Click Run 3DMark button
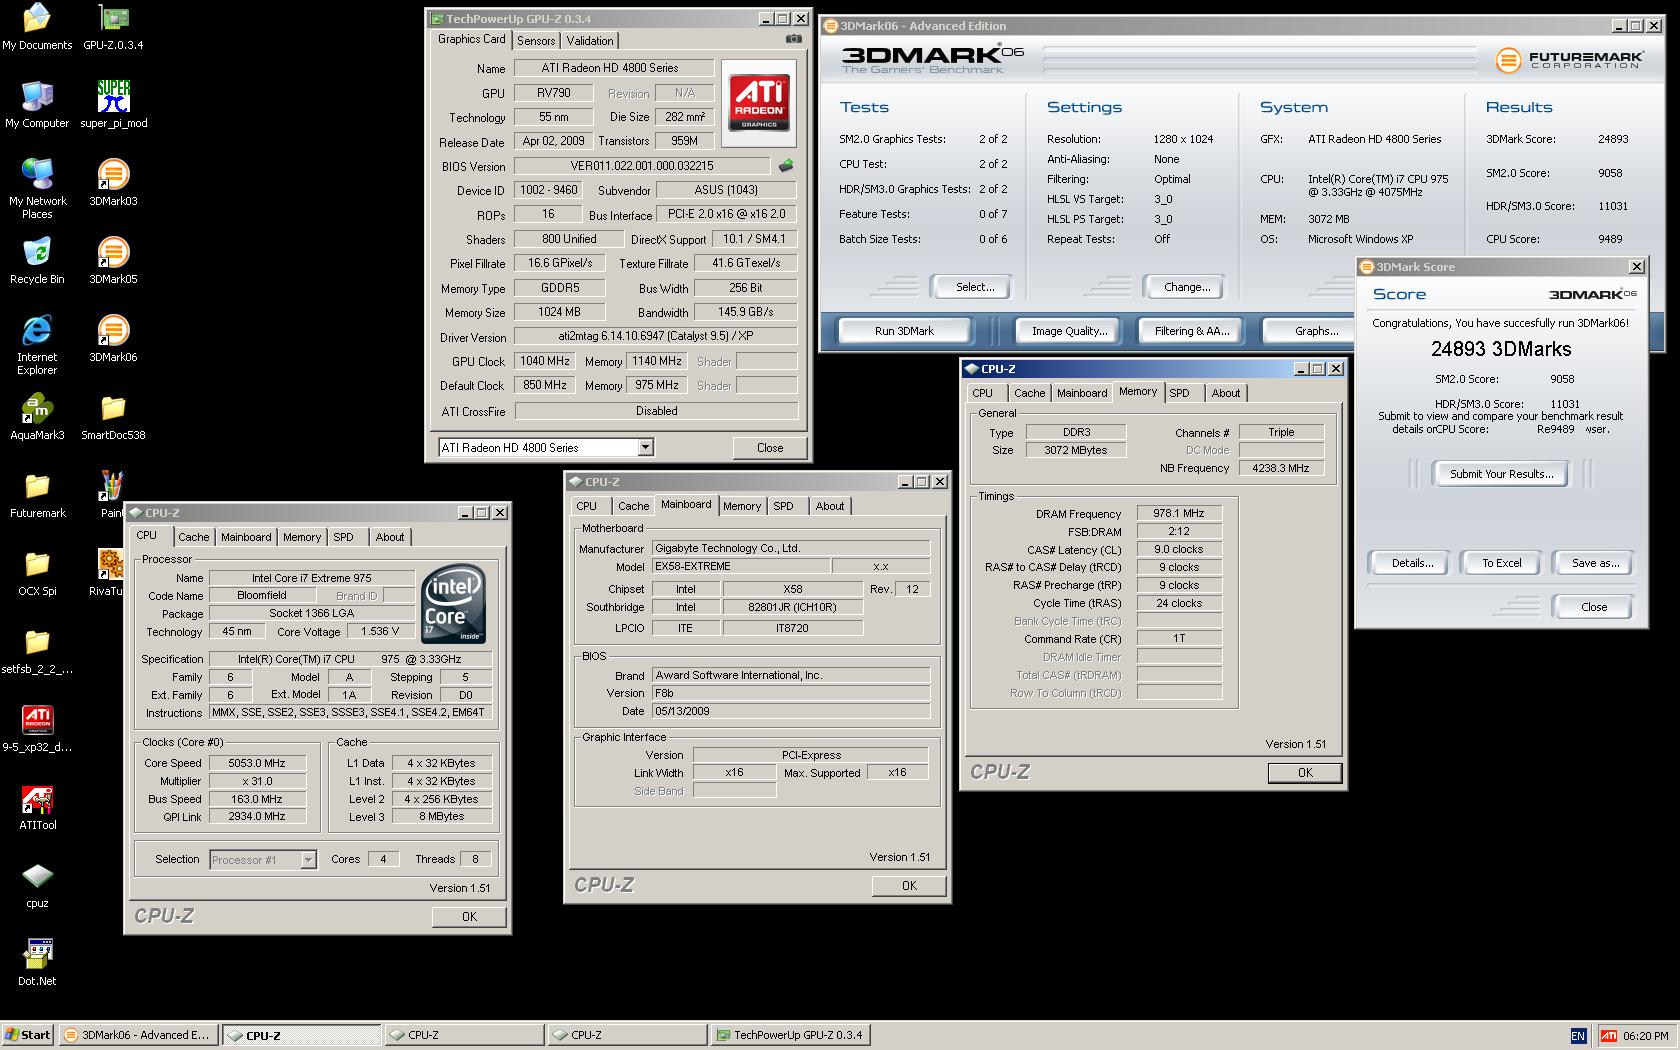1680x1050 pixels. 904,331
